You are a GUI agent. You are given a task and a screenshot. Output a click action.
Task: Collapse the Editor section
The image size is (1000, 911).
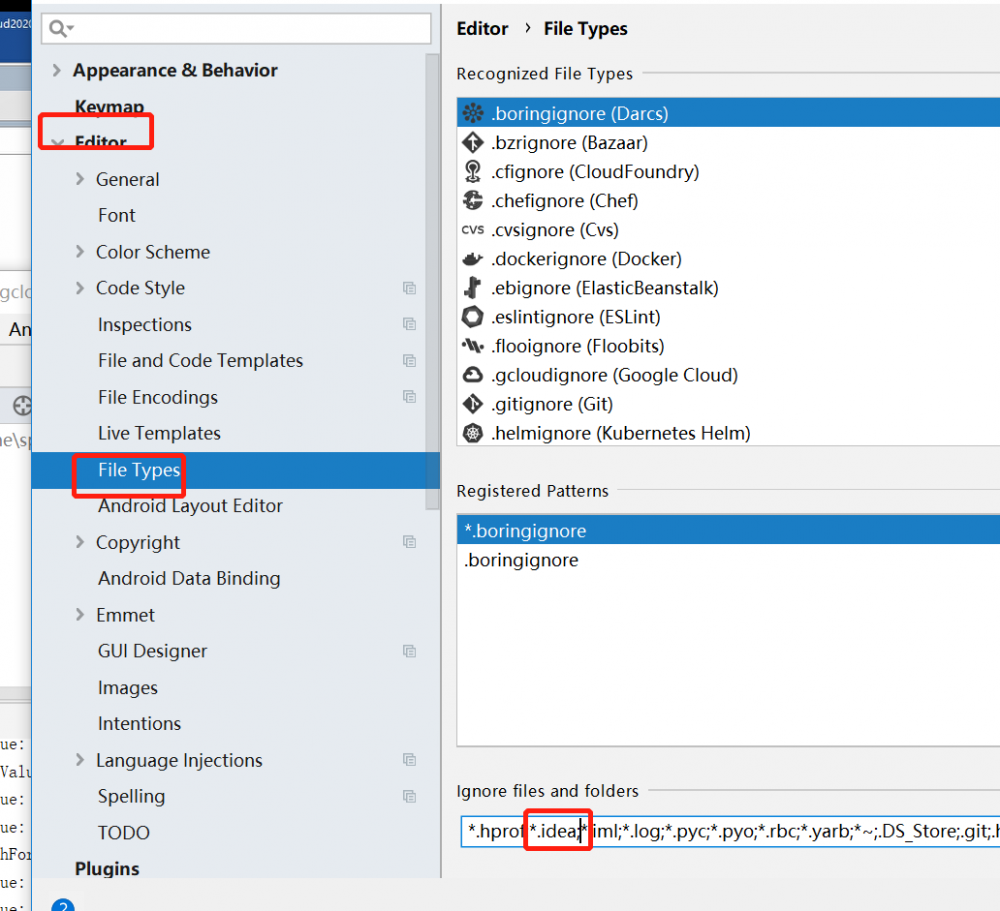tap(57, 142)
